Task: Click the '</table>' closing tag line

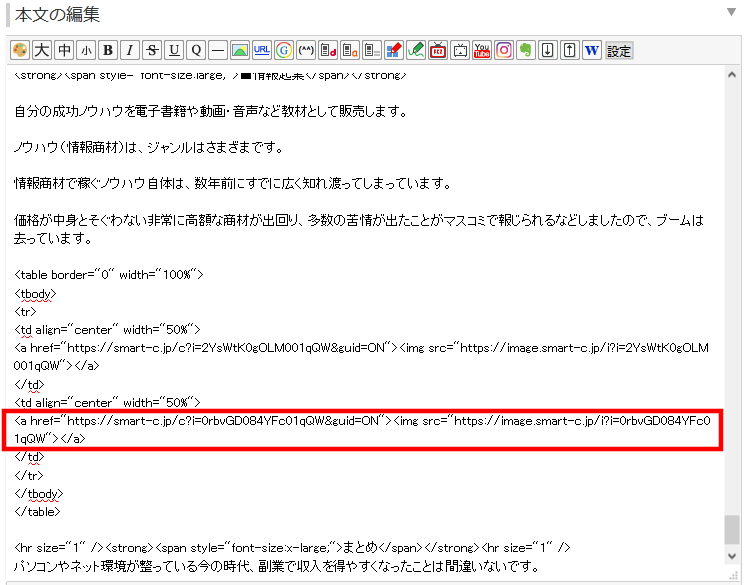Action: click(x=37, y=512)
